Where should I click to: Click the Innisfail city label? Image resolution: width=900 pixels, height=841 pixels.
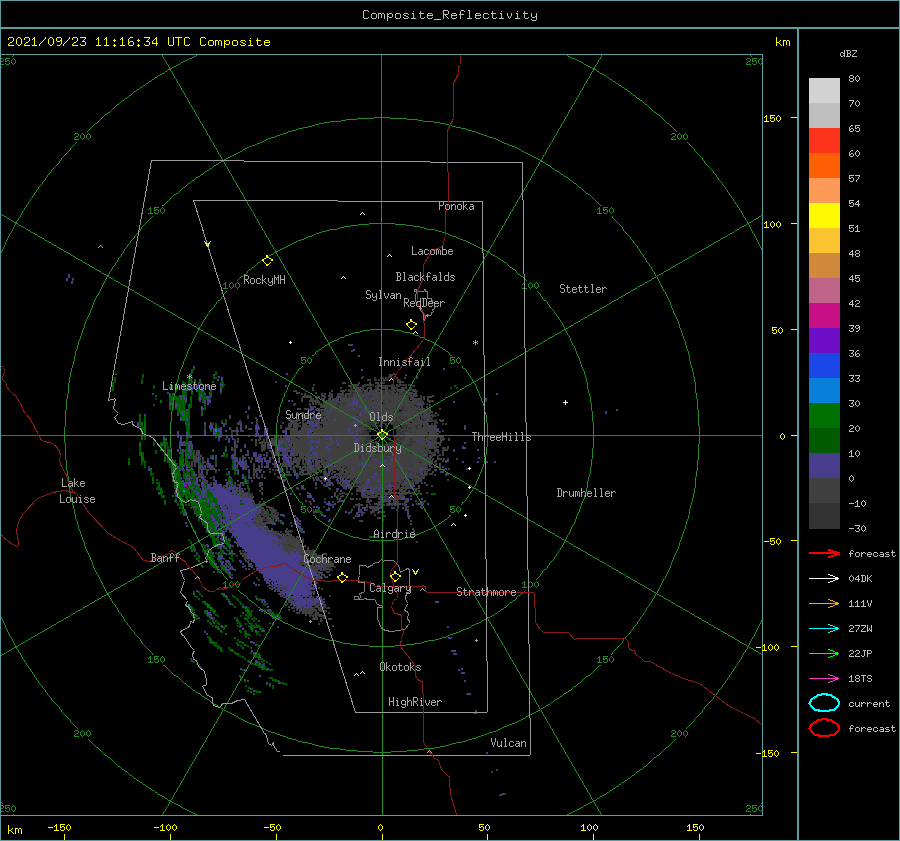[404, 362]
